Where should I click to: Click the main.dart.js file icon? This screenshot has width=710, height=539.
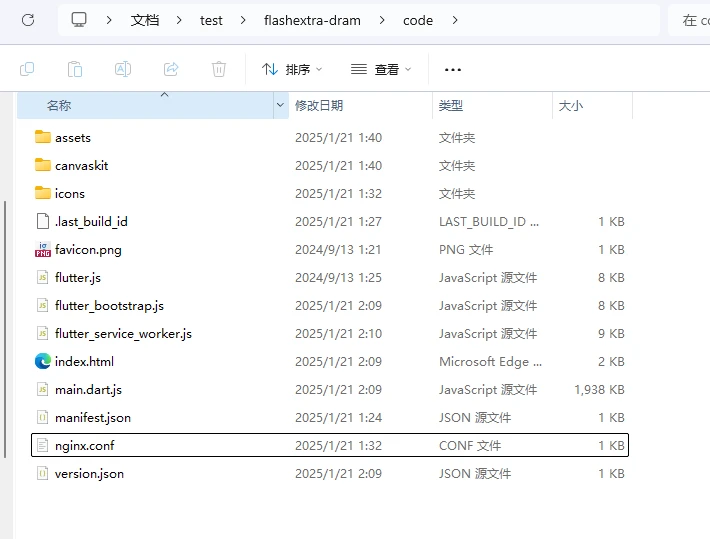coord(43,389)
